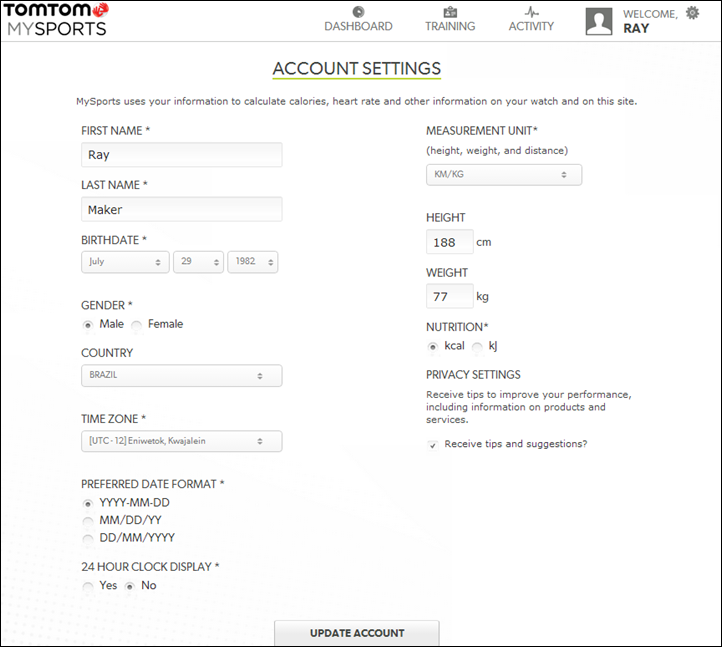Screen dimensions: 722x647
Task: Click the UPDATE ACCOUNT button
Action: 357,633
